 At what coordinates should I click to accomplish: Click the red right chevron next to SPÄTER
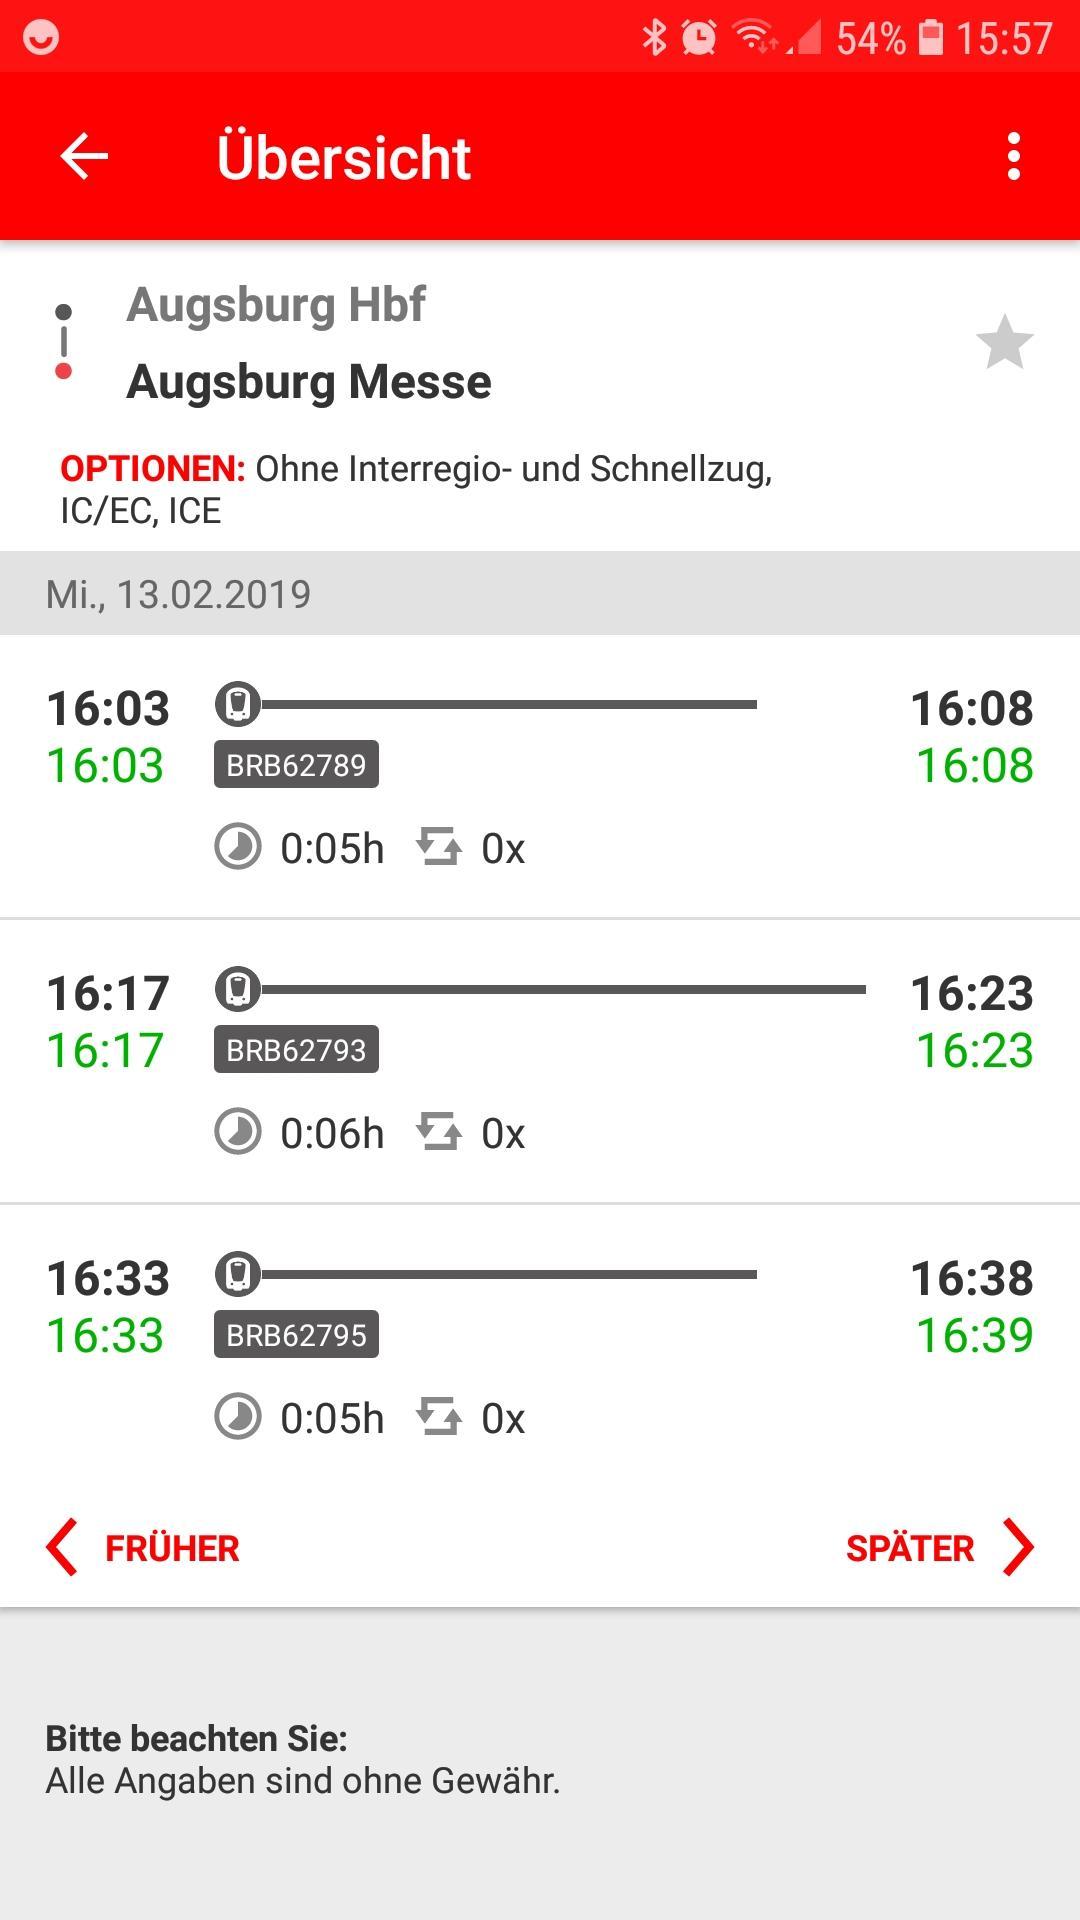pyautogui.click(x=1018, y=1548)
